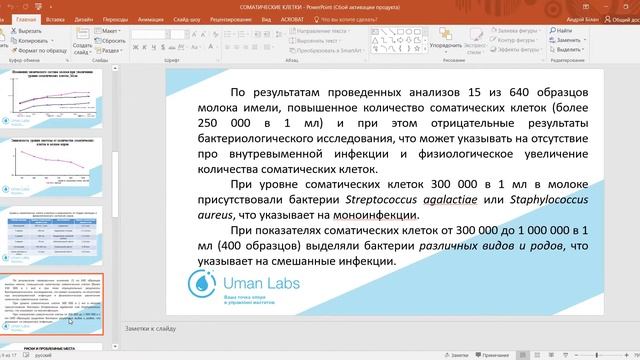This screenshot has width=640, height=360.
Task: Align text left in paragraph group
Action: click(x=227, y=47)
